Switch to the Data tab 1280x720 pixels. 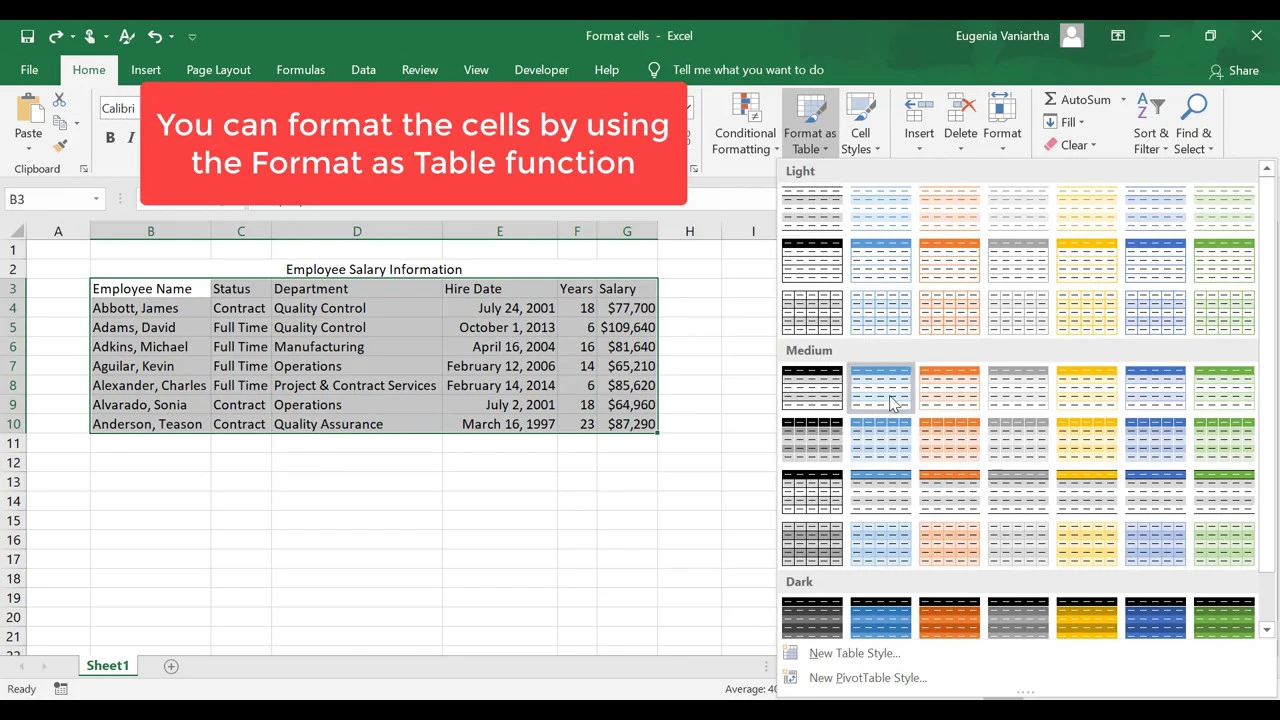363,70
